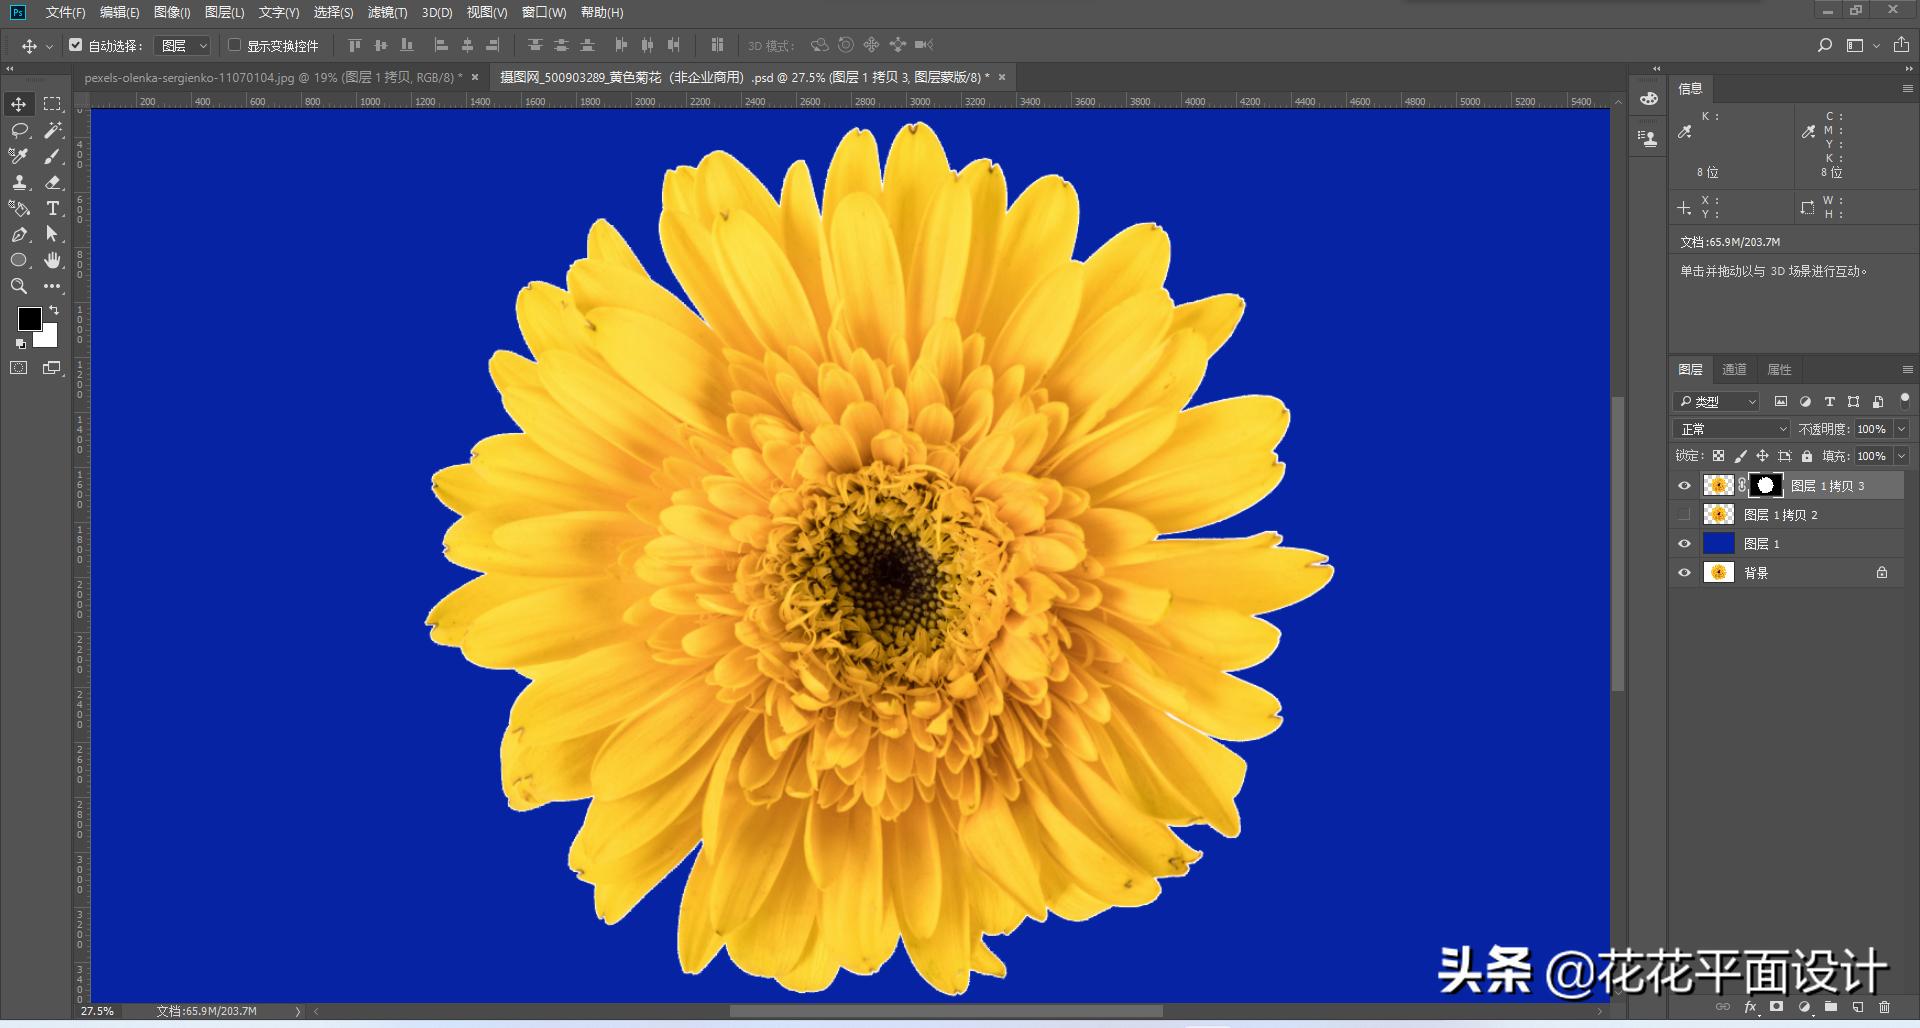The image size is (1920, 1028).
Task: Open the blend mode dropdown 正常
Action: [1732, 429]
